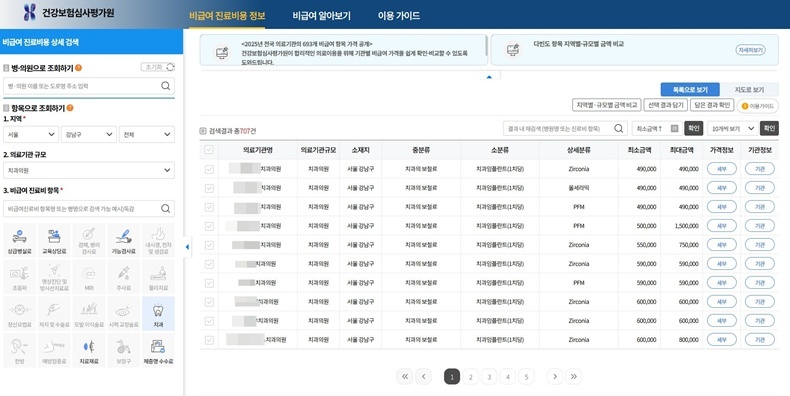
Task: Collapse the left search panel arrow
Action: [187, 247]
